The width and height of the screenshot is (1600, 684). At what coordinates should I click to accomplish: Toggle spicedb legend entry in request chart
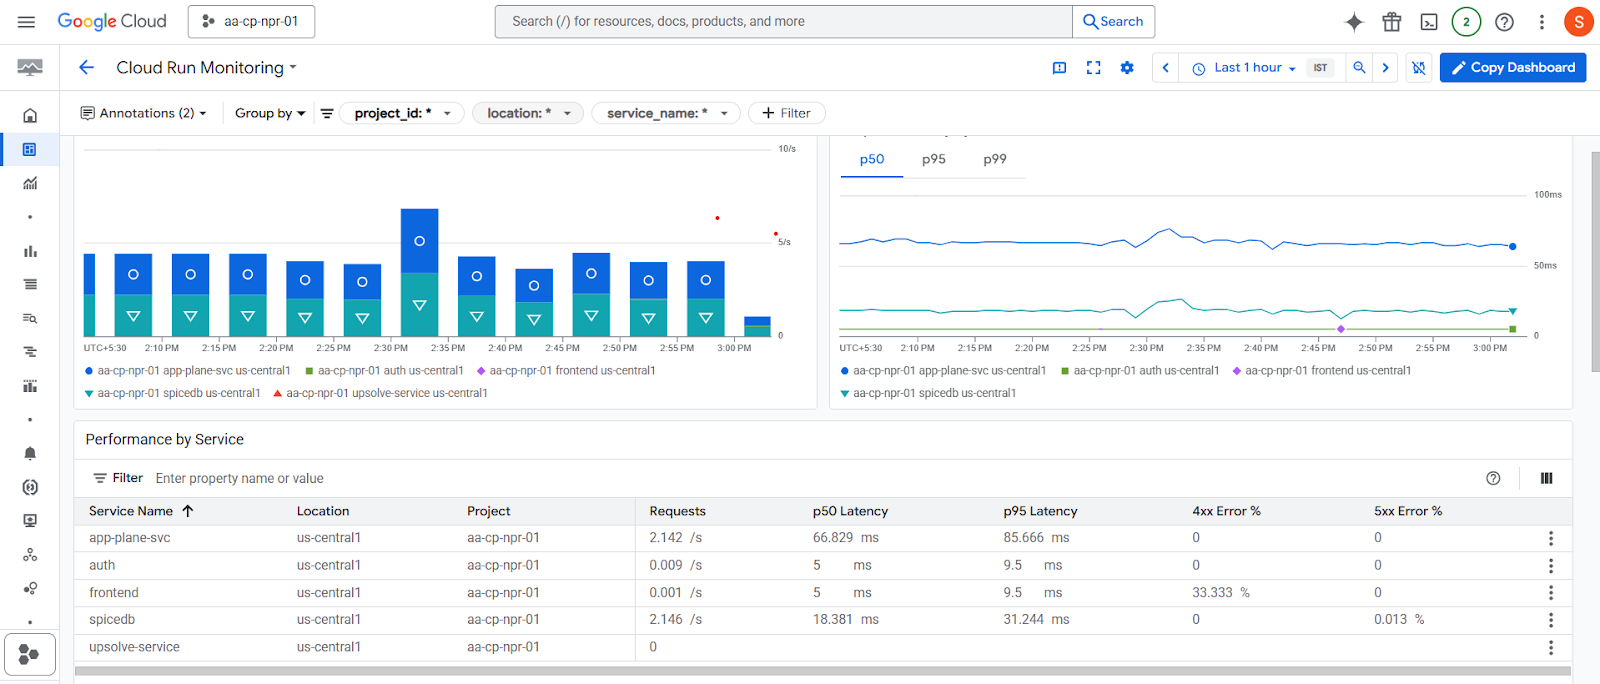(x=173, y=393)
